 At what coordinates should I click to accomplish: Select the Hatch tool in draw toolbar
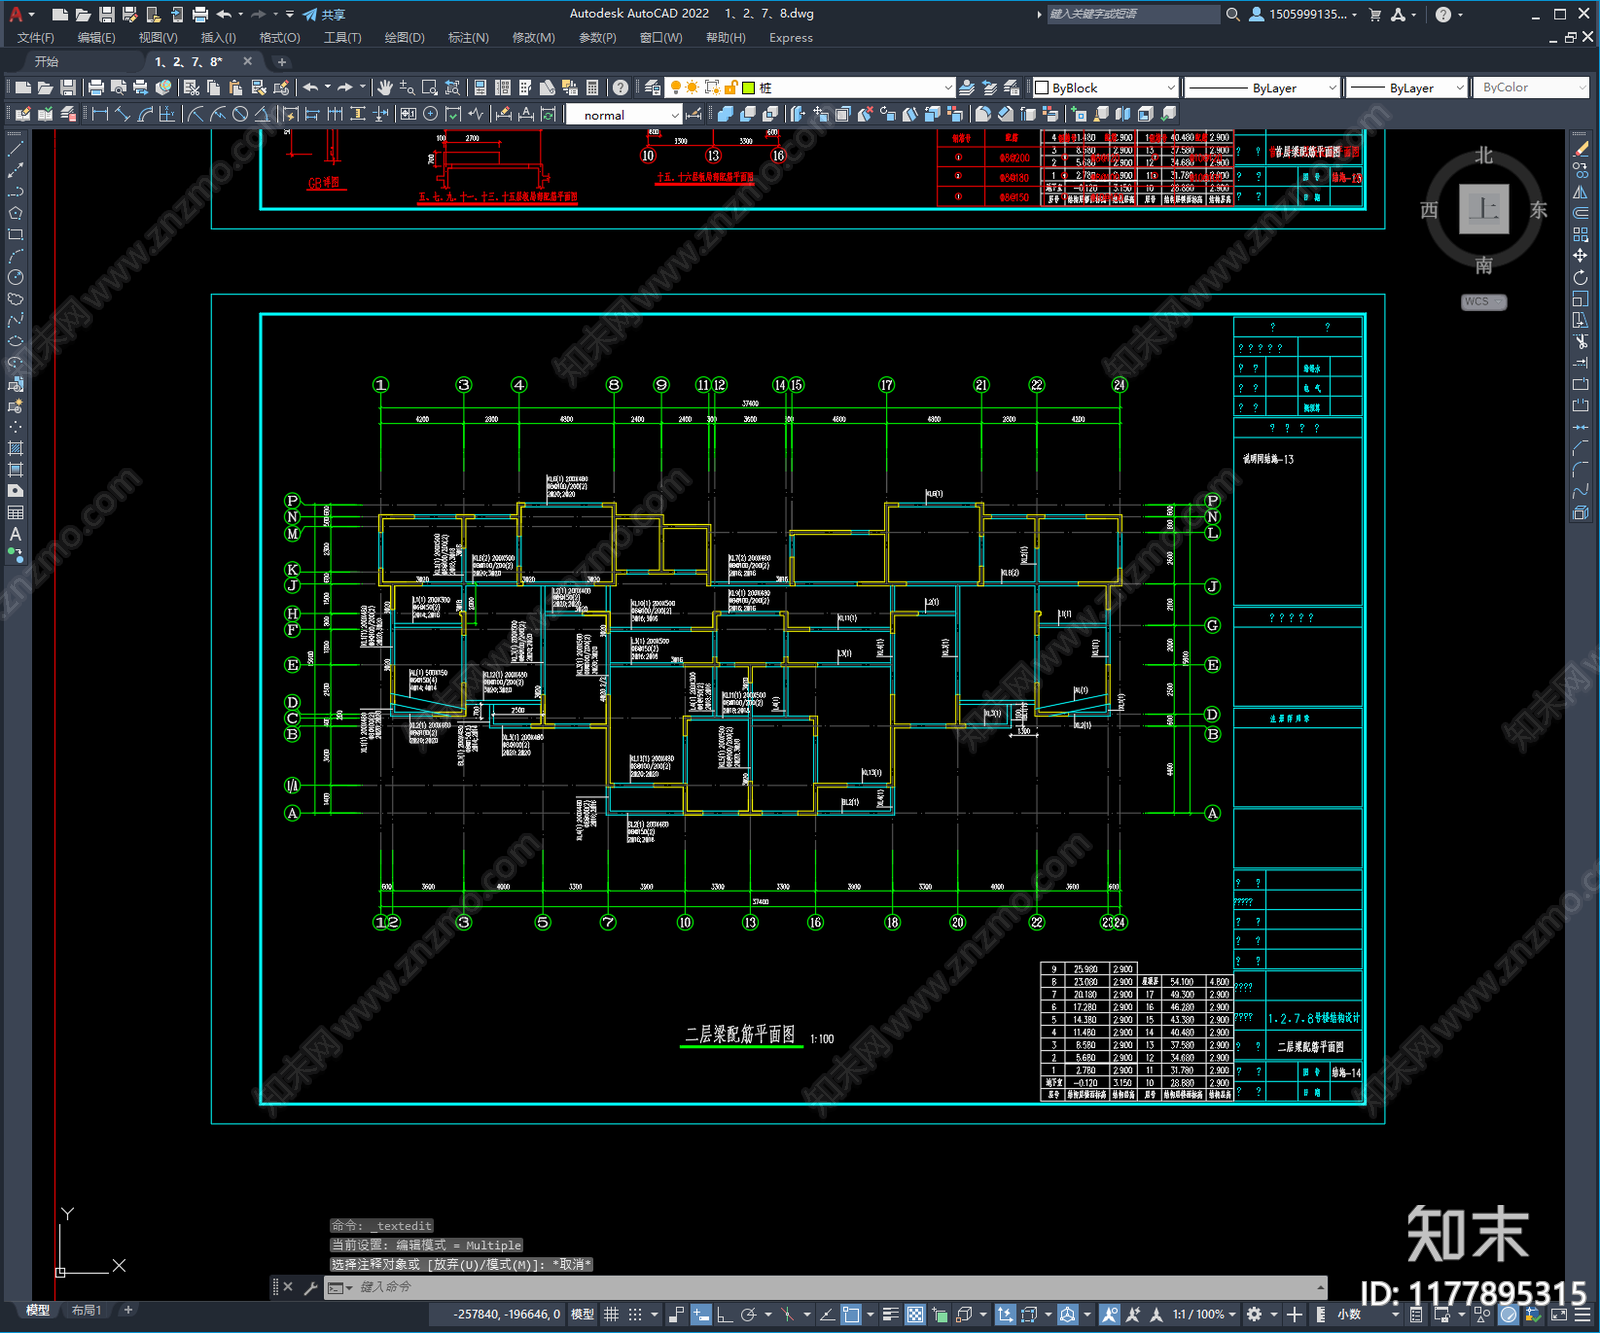[15, 448]
